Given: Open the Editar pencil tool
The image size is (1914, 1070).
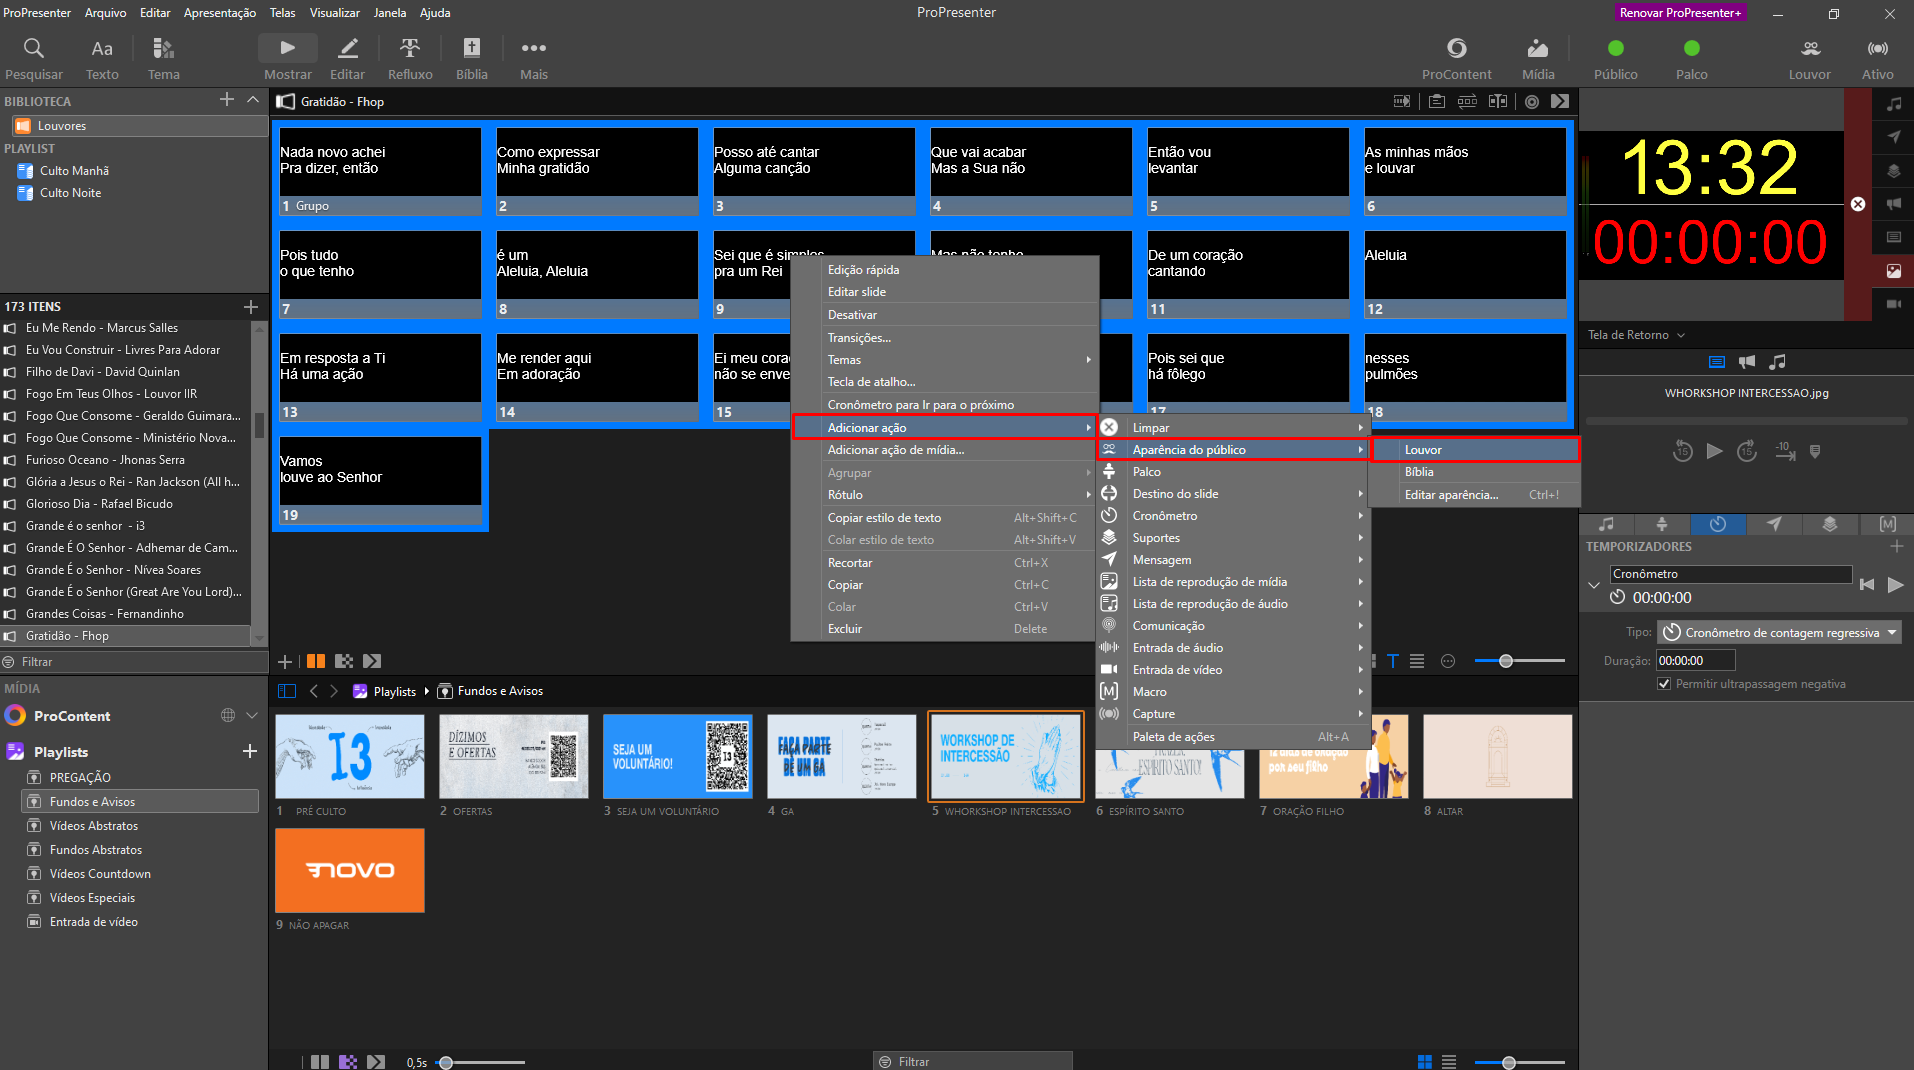Looking at the screenshot, I should pyautogui.click(x=347, y=58).
